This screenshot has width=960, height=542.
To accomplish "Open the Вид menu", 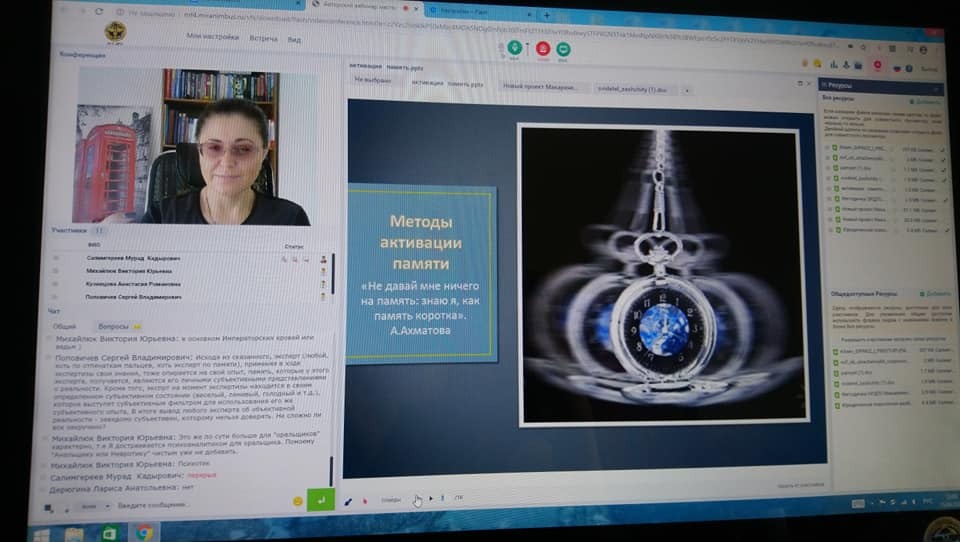I will point(294,39).
